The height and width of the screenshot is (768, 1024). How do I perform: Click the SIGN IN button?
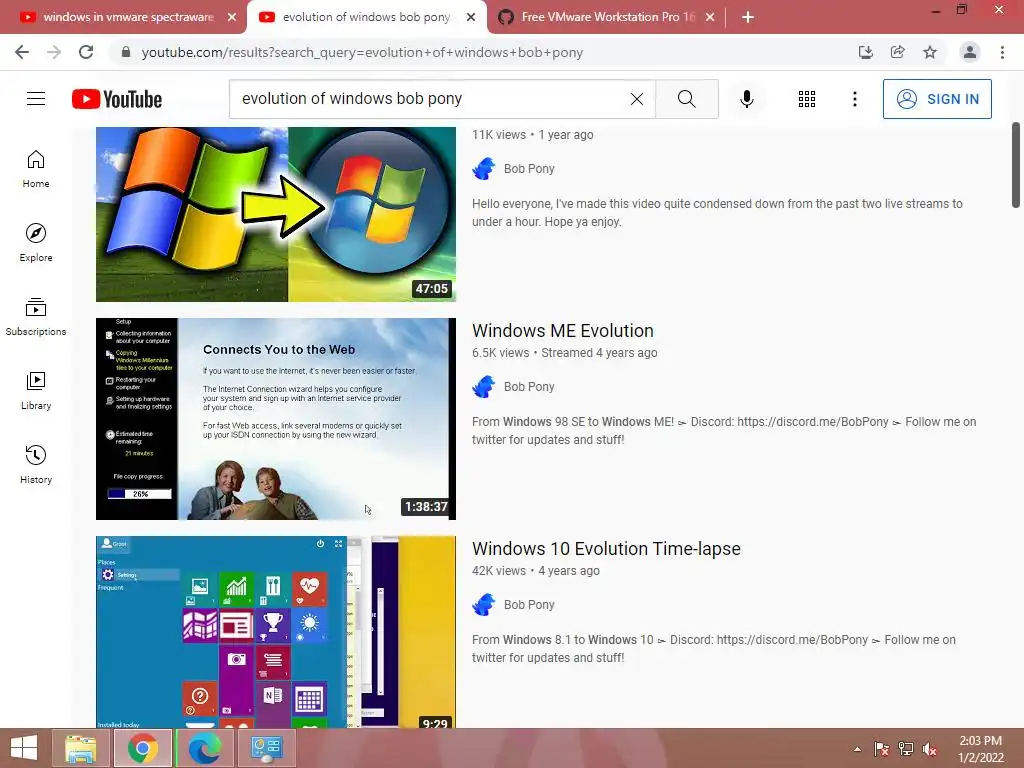937,99
